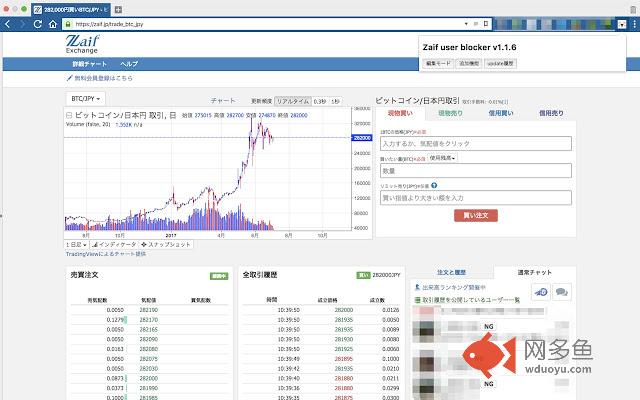Switch to the 信用買い tab
Viewport: 640px width, 400px height.
pyautogui.click(x=501, y=113)
